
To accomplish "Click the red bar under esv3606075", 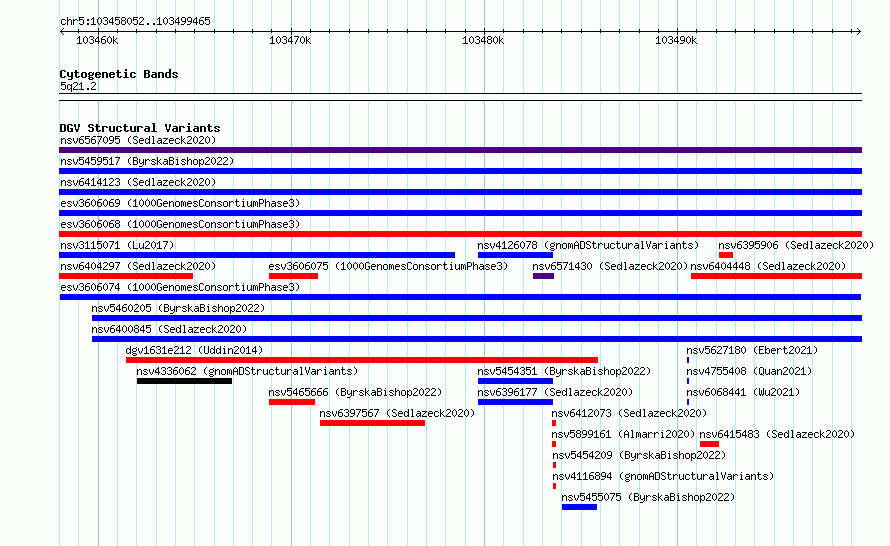I will point(293,276).
